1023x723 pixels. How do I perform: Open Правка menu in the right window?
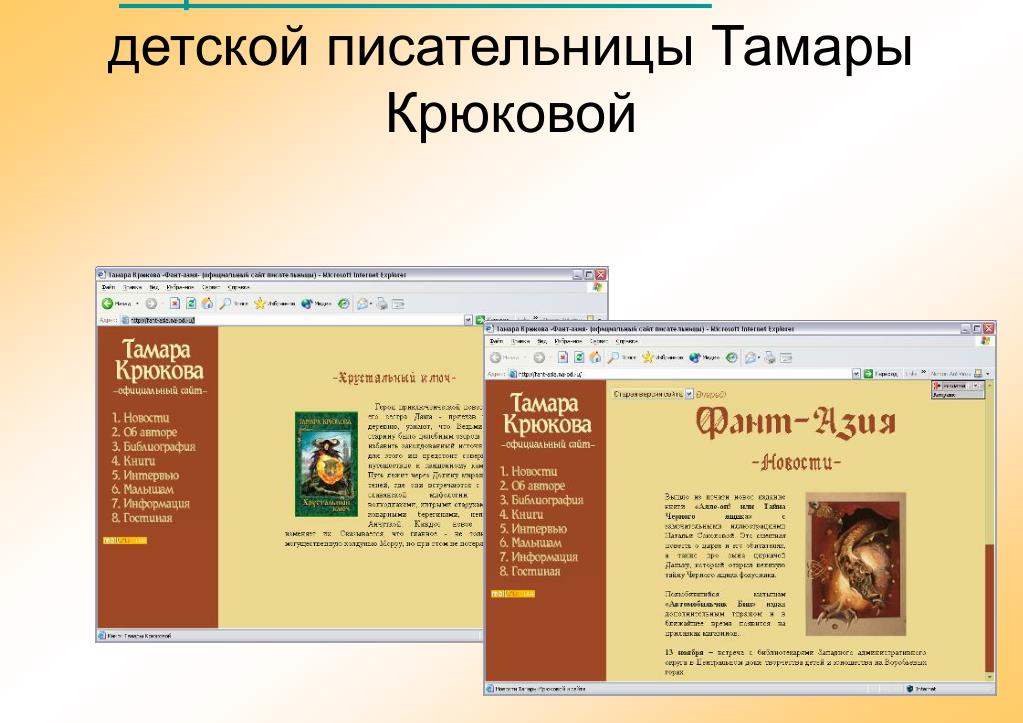520,341
